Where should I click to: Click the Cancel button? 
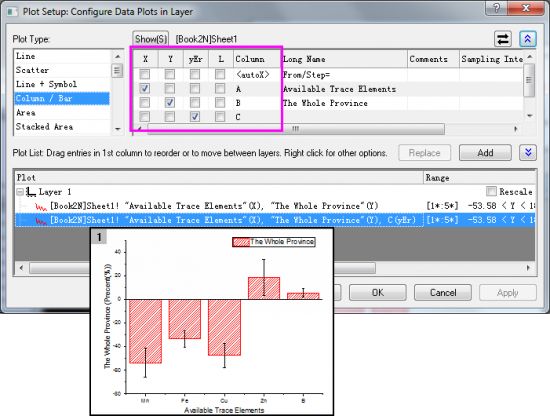point(443,293)
